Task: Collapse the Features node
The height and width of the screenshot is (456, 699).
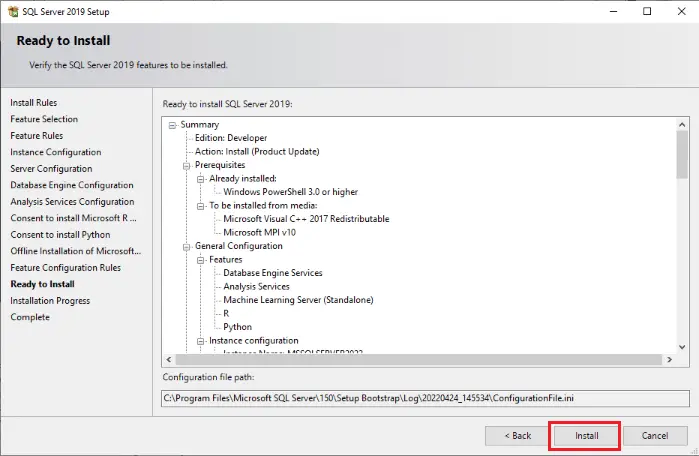Action: coord(201,260)
